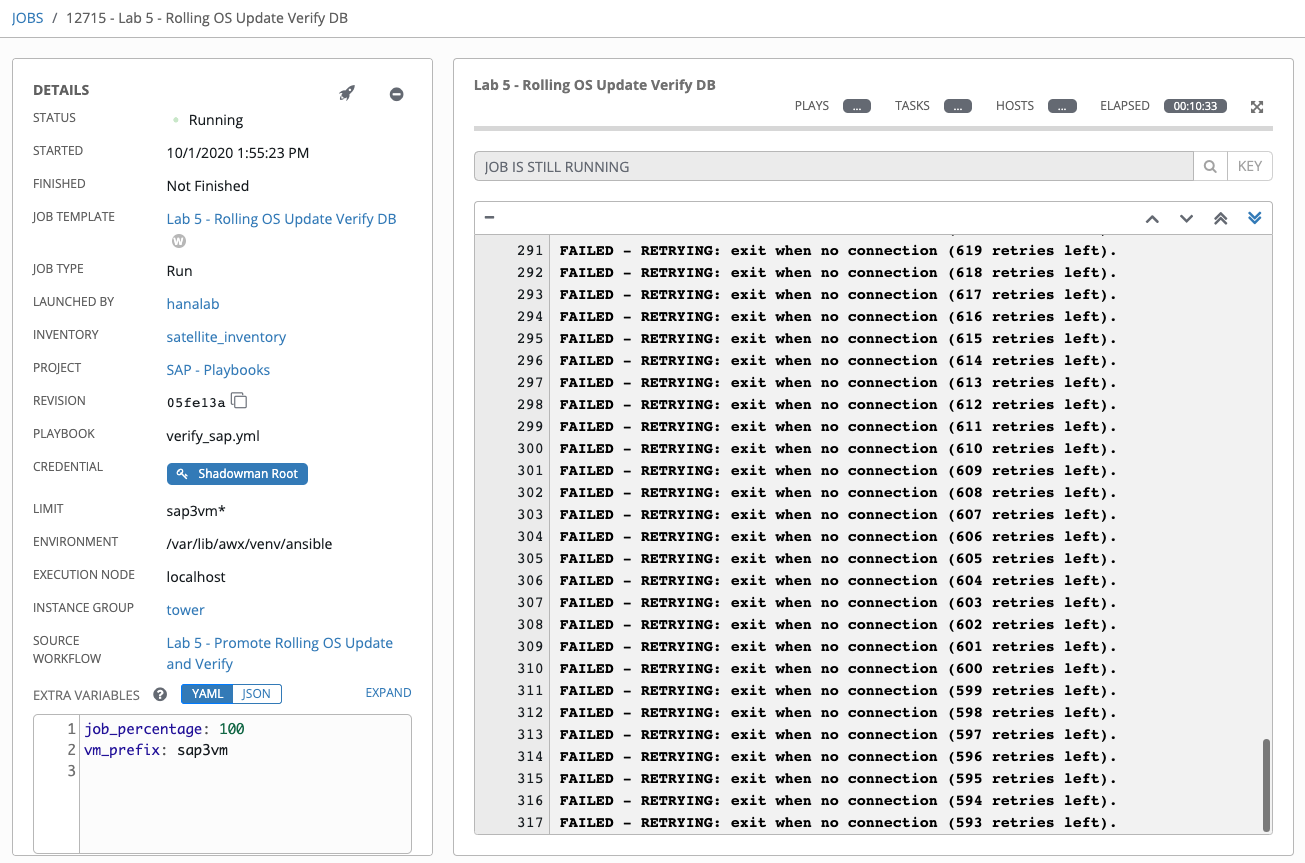Copy the revision hash 05fe13a
Screen dimensions: 1305x863
239,401
